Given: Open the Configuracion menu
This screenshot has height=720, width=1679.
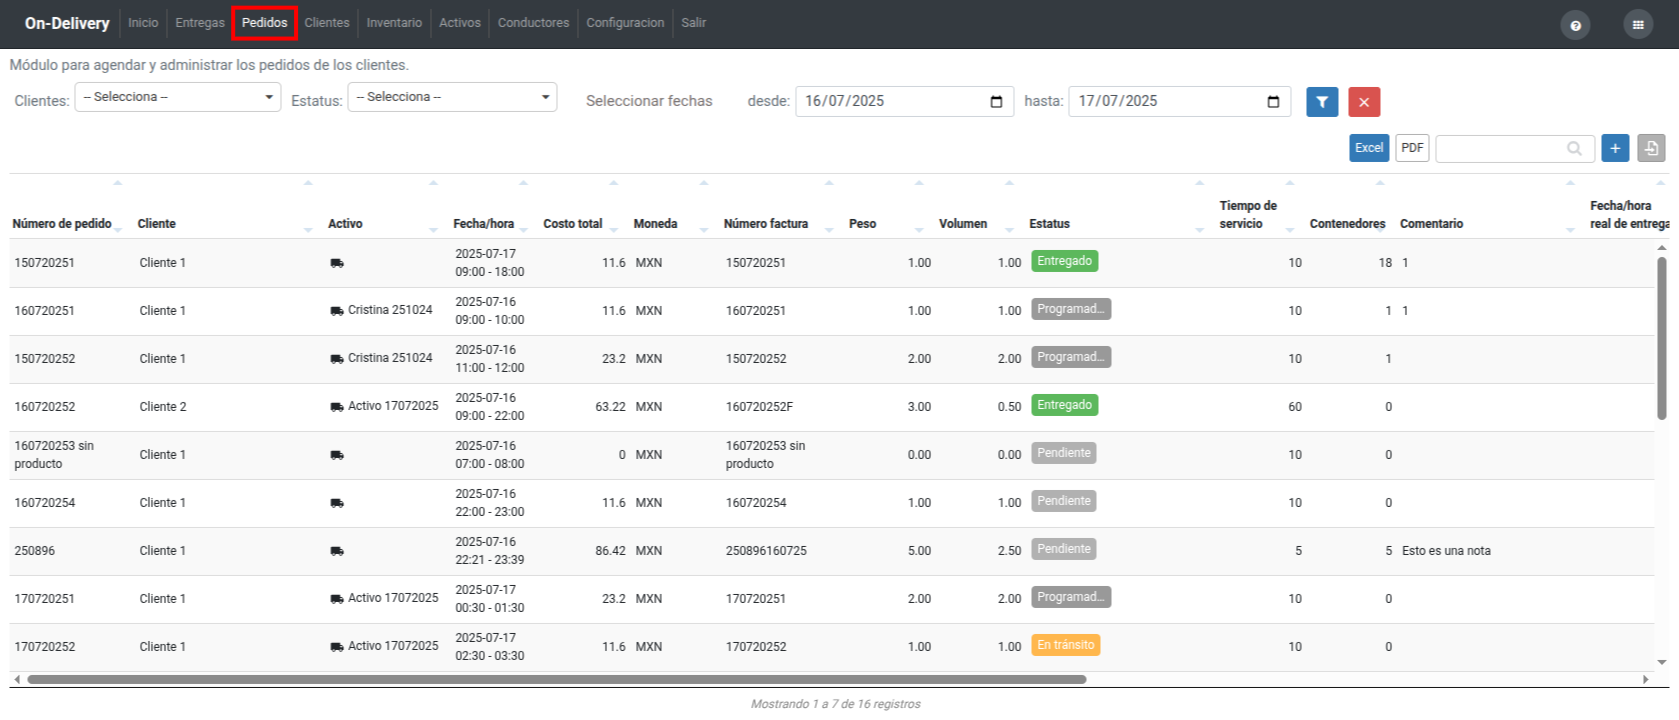Looking at the screenshot, I should [625, 23].
